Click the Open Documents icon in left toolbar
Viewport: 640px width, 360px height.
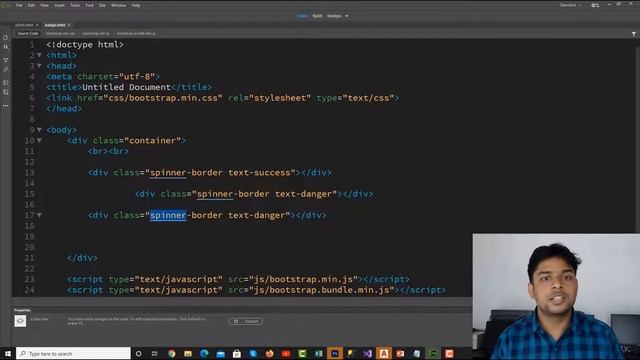(6, 38)
